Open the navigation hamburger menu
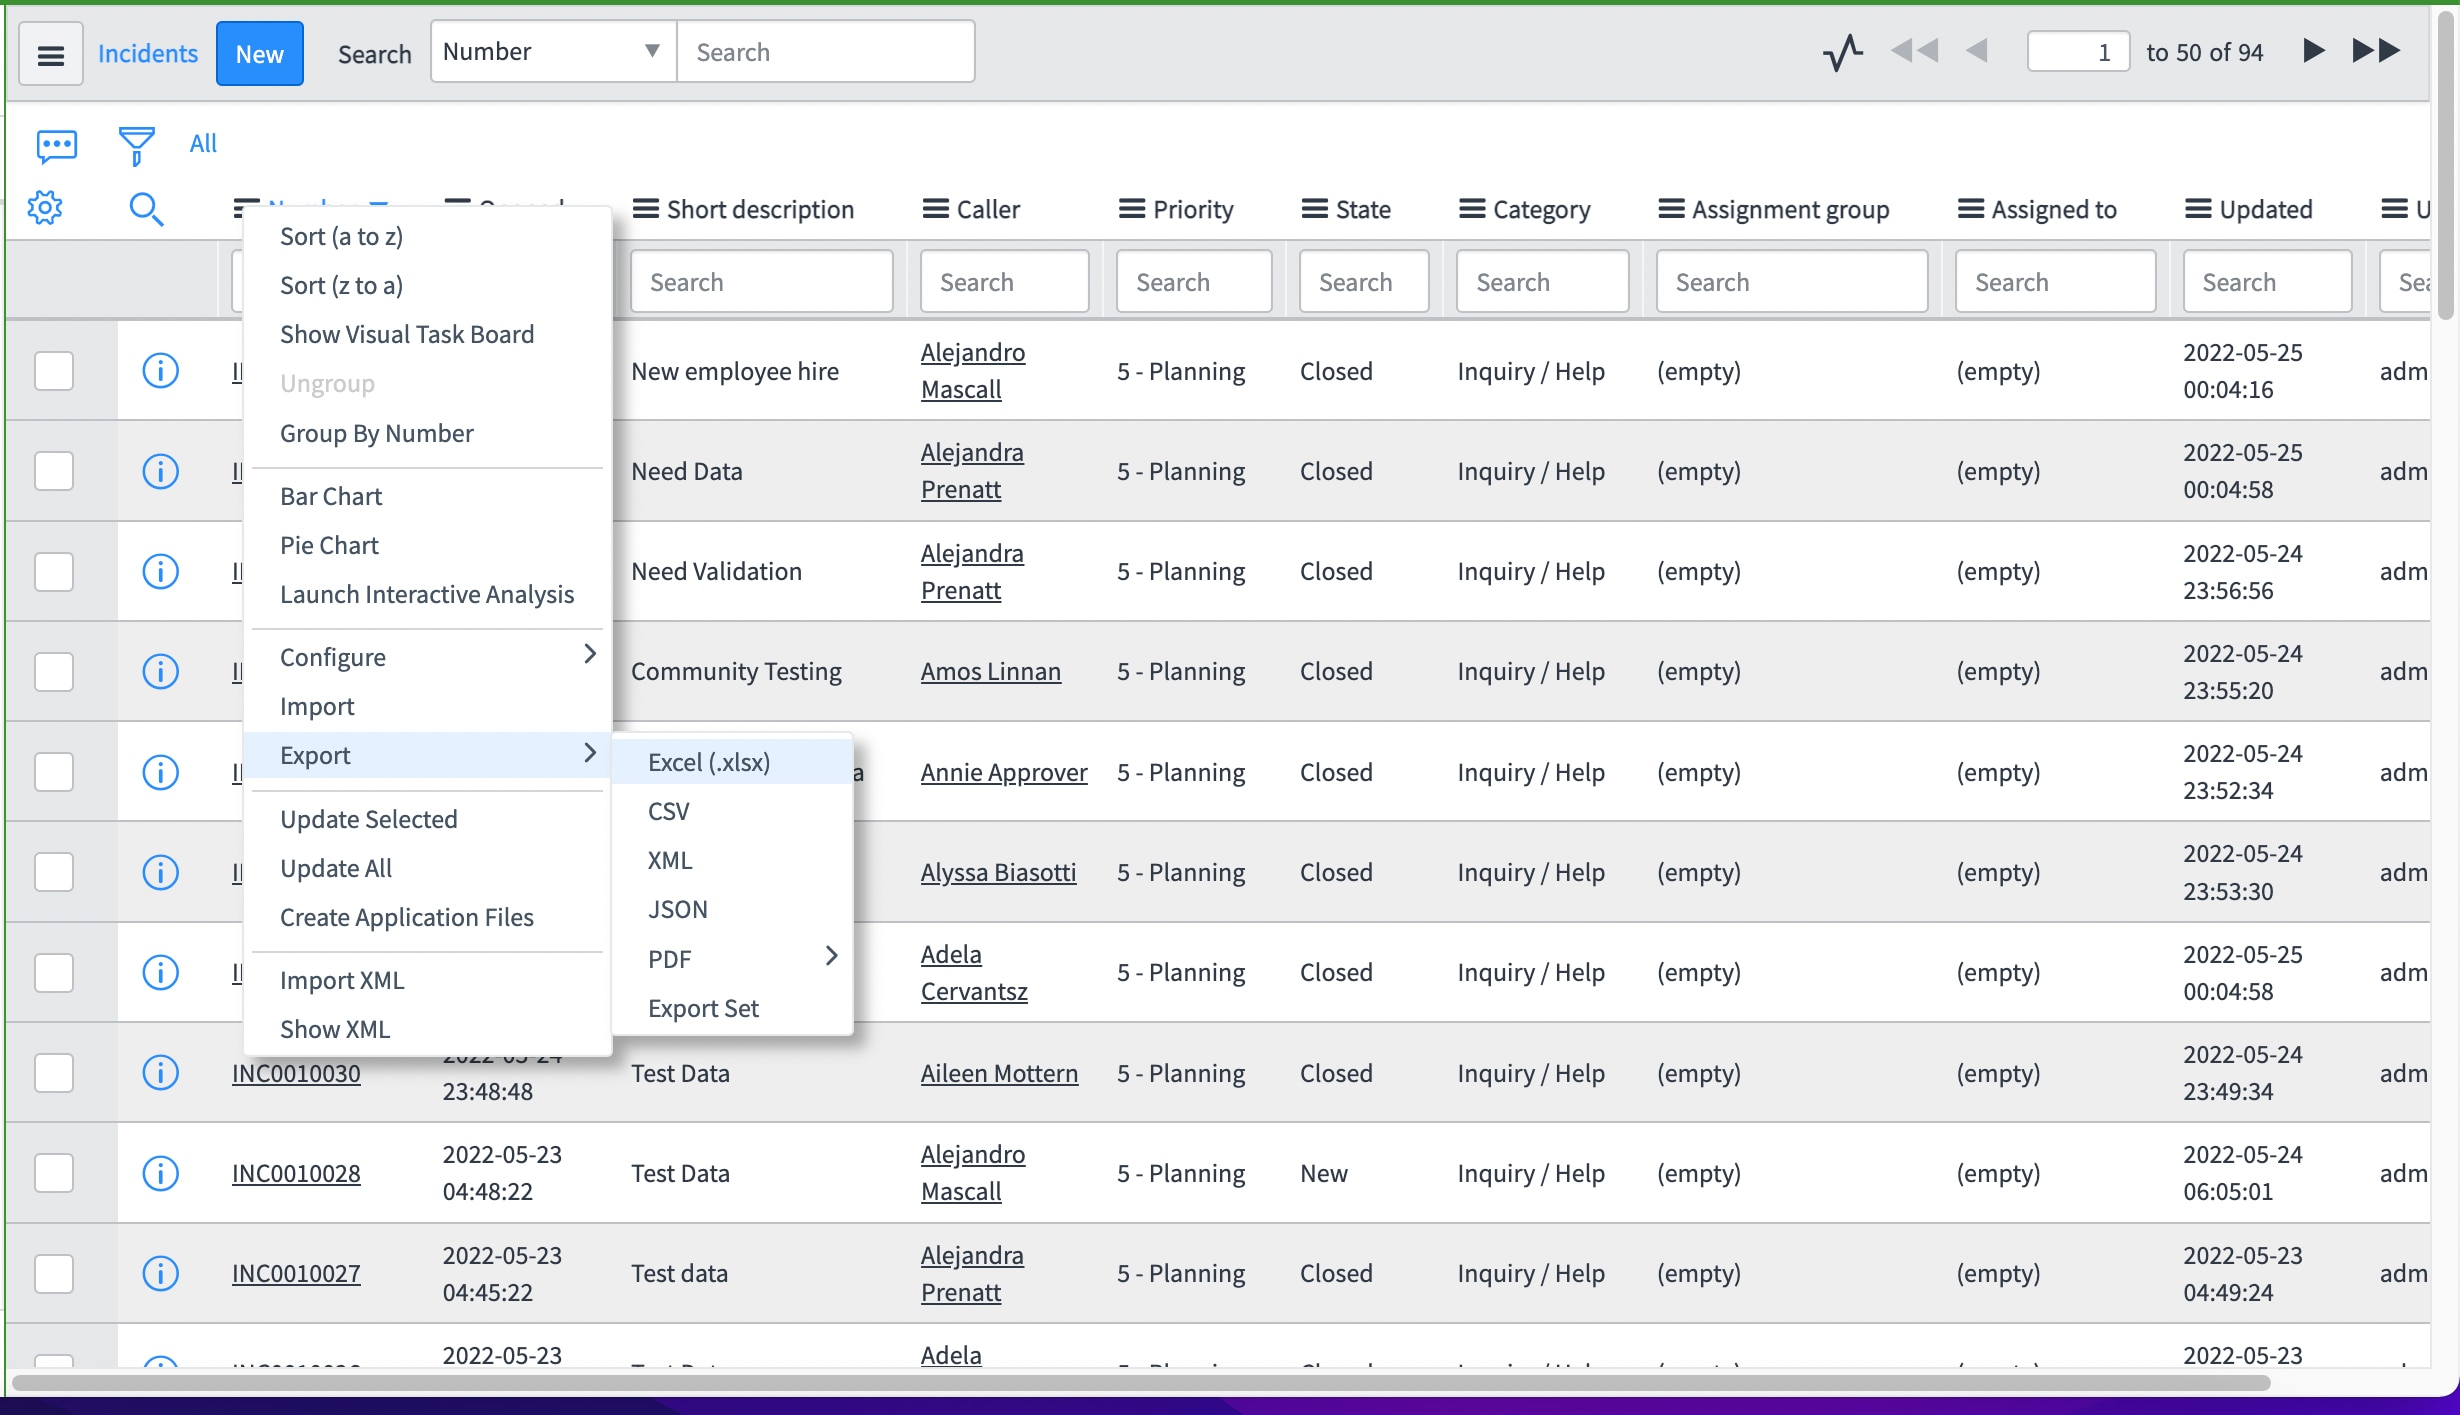The height and width of the screenshot is (1415, 2460). point(50,53)
